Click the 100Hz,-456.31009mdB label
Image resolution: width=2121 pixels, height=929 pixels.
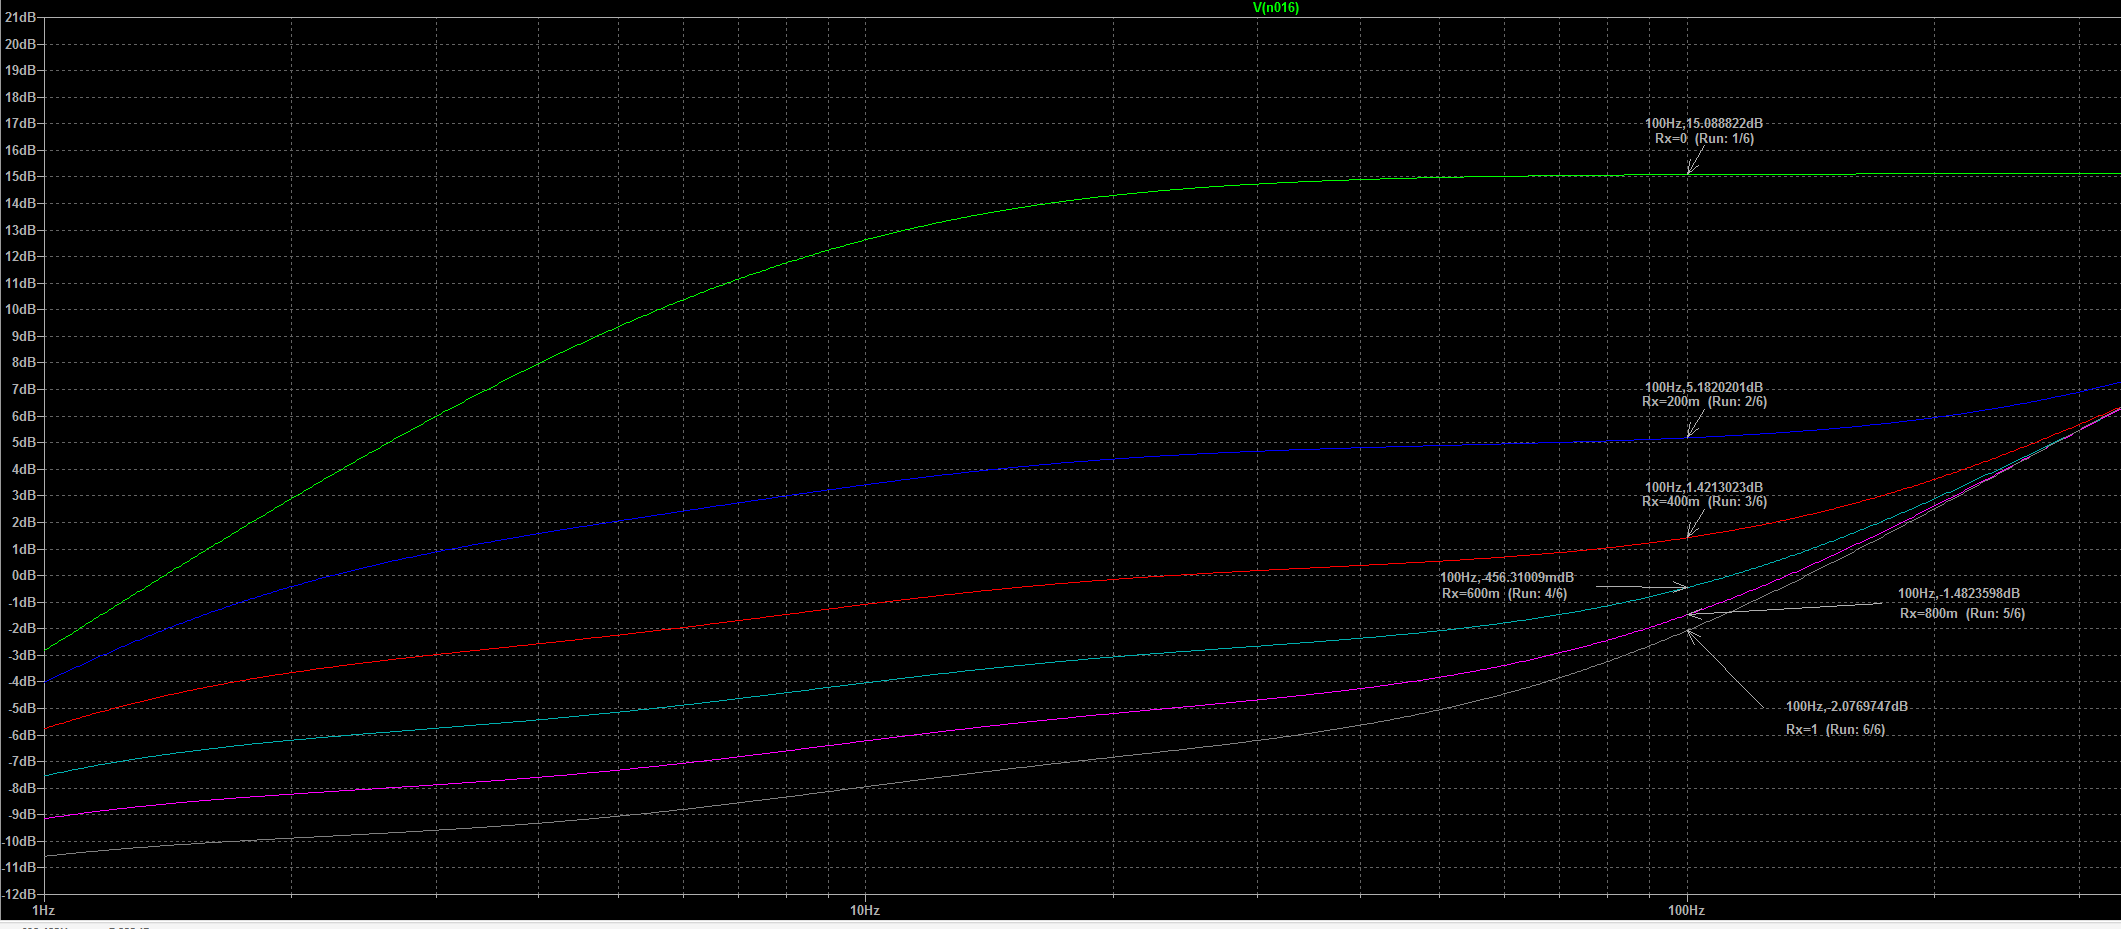pyautogui.click(x=1506, y=578)
